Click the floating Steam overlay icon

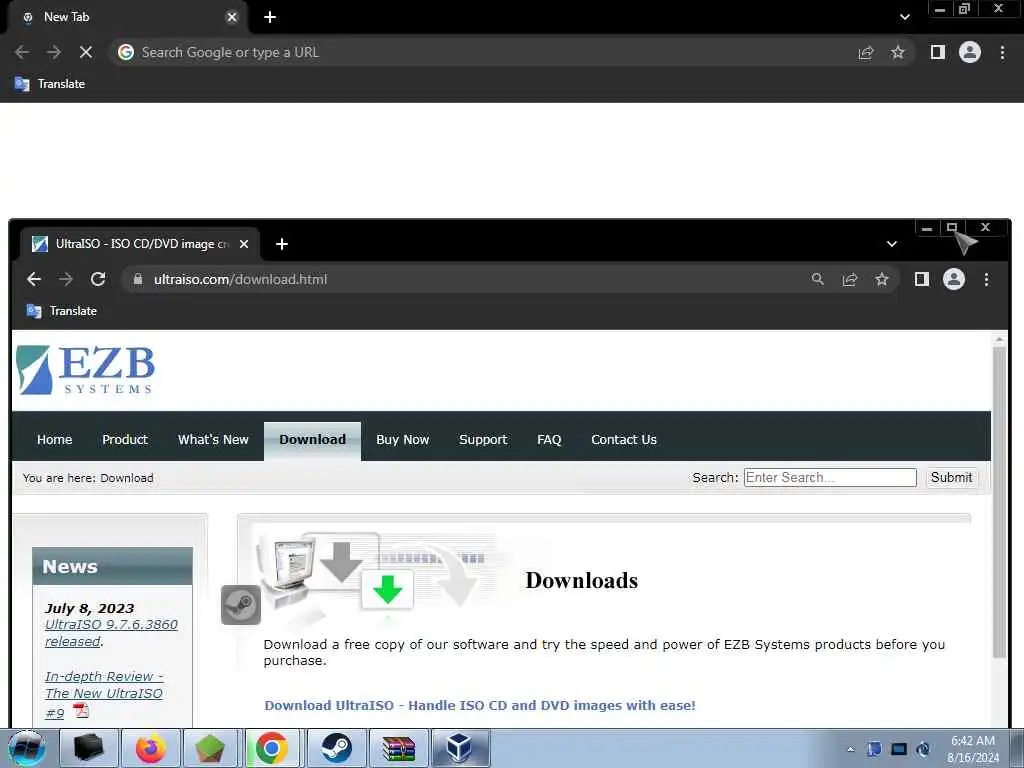241,605
